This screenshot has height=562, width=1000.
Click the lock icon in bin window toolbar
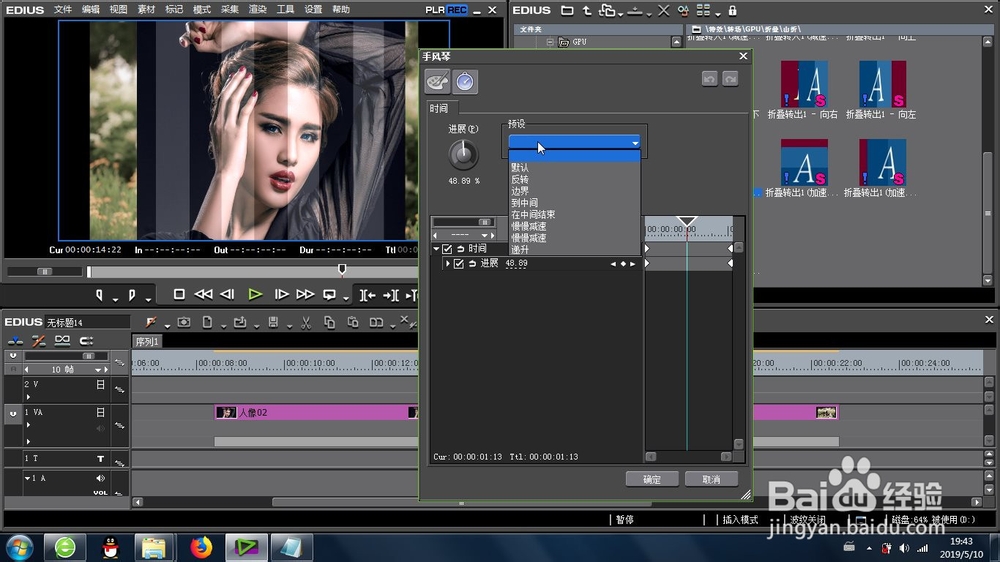[732, 10]
